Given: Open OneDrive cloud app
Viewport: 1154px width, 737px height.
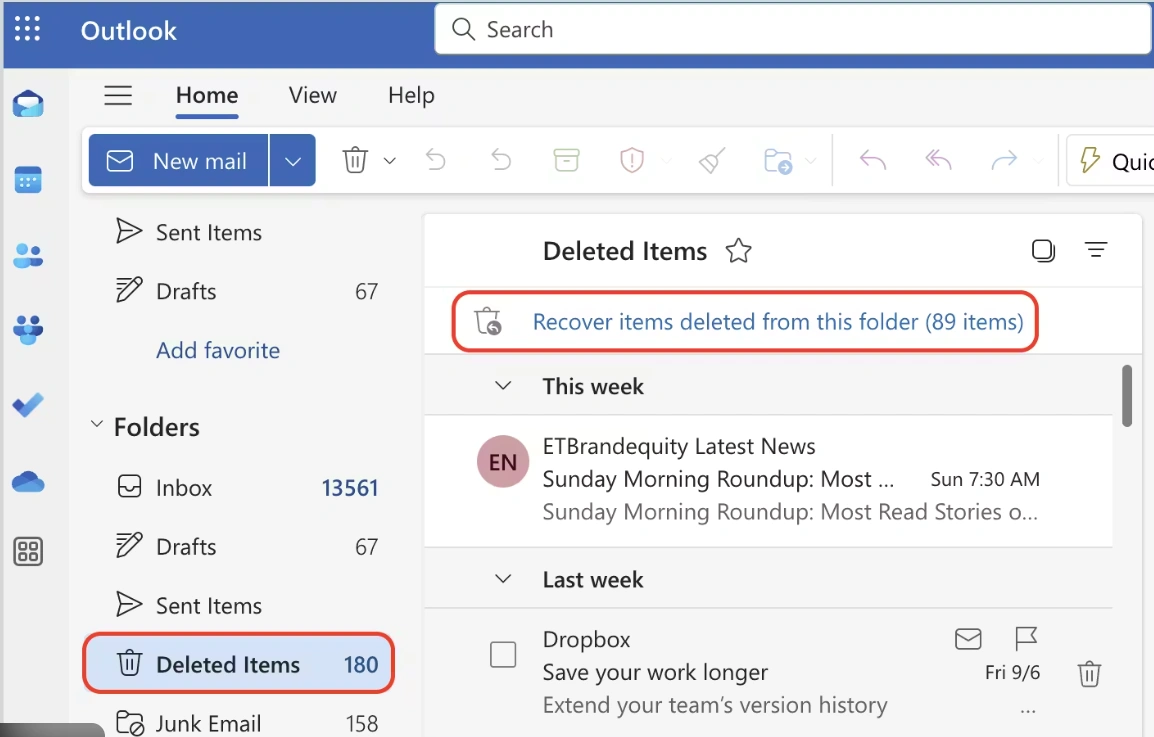Looking at the screenshot, I should 28,482.
